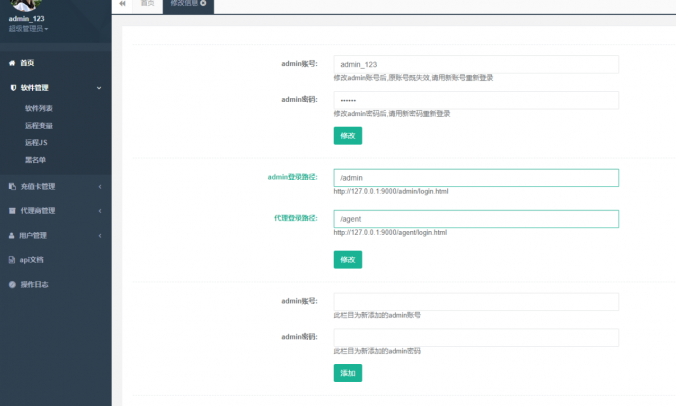Open 操作日志 sidebar item

(34, 284)
